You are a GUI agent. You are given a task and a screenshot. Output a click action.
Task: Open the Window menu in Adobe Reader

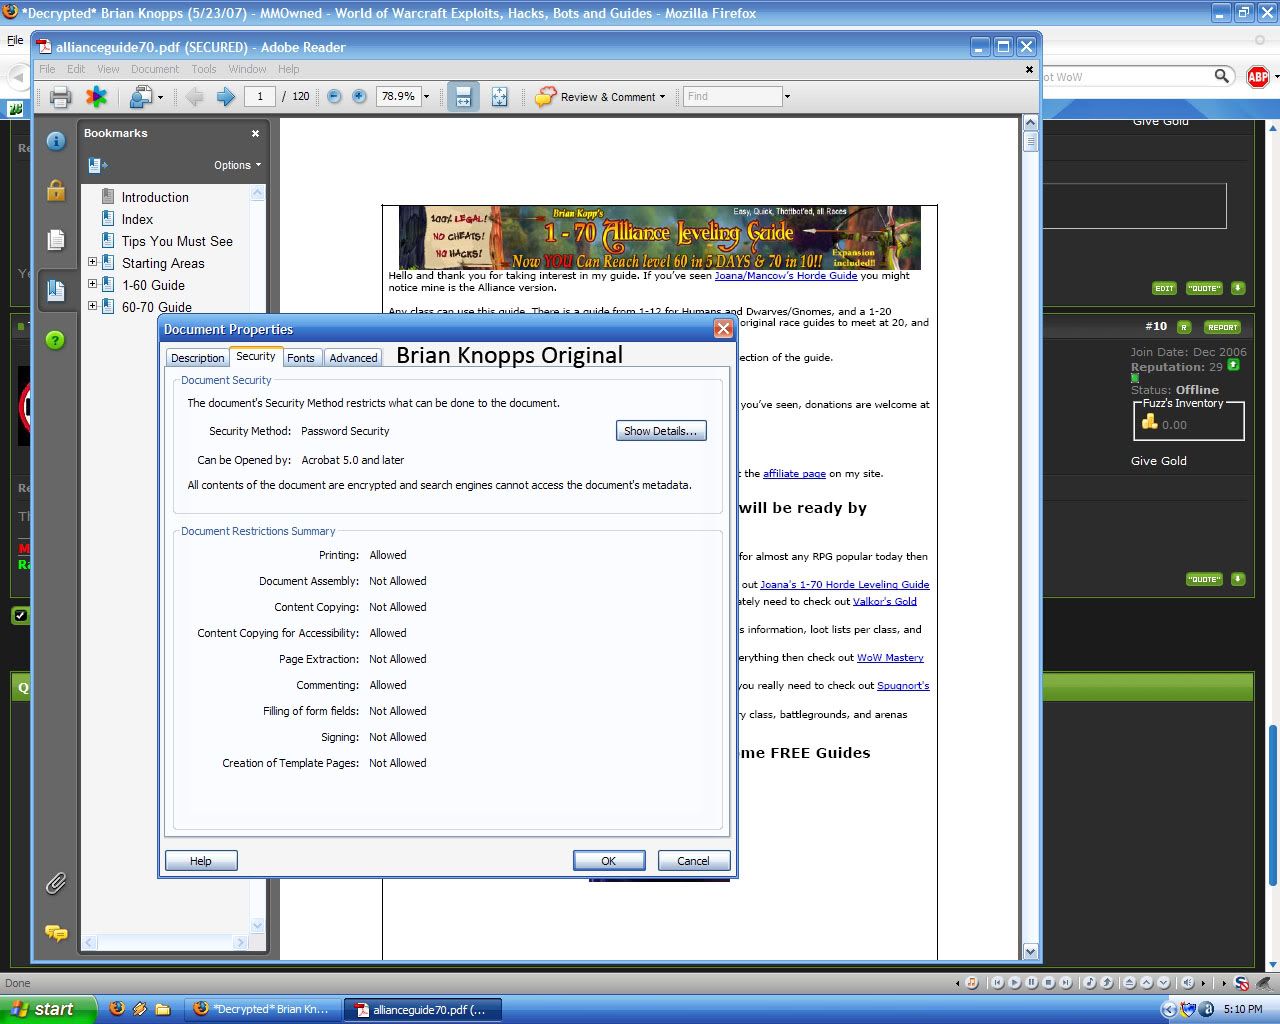247,69
